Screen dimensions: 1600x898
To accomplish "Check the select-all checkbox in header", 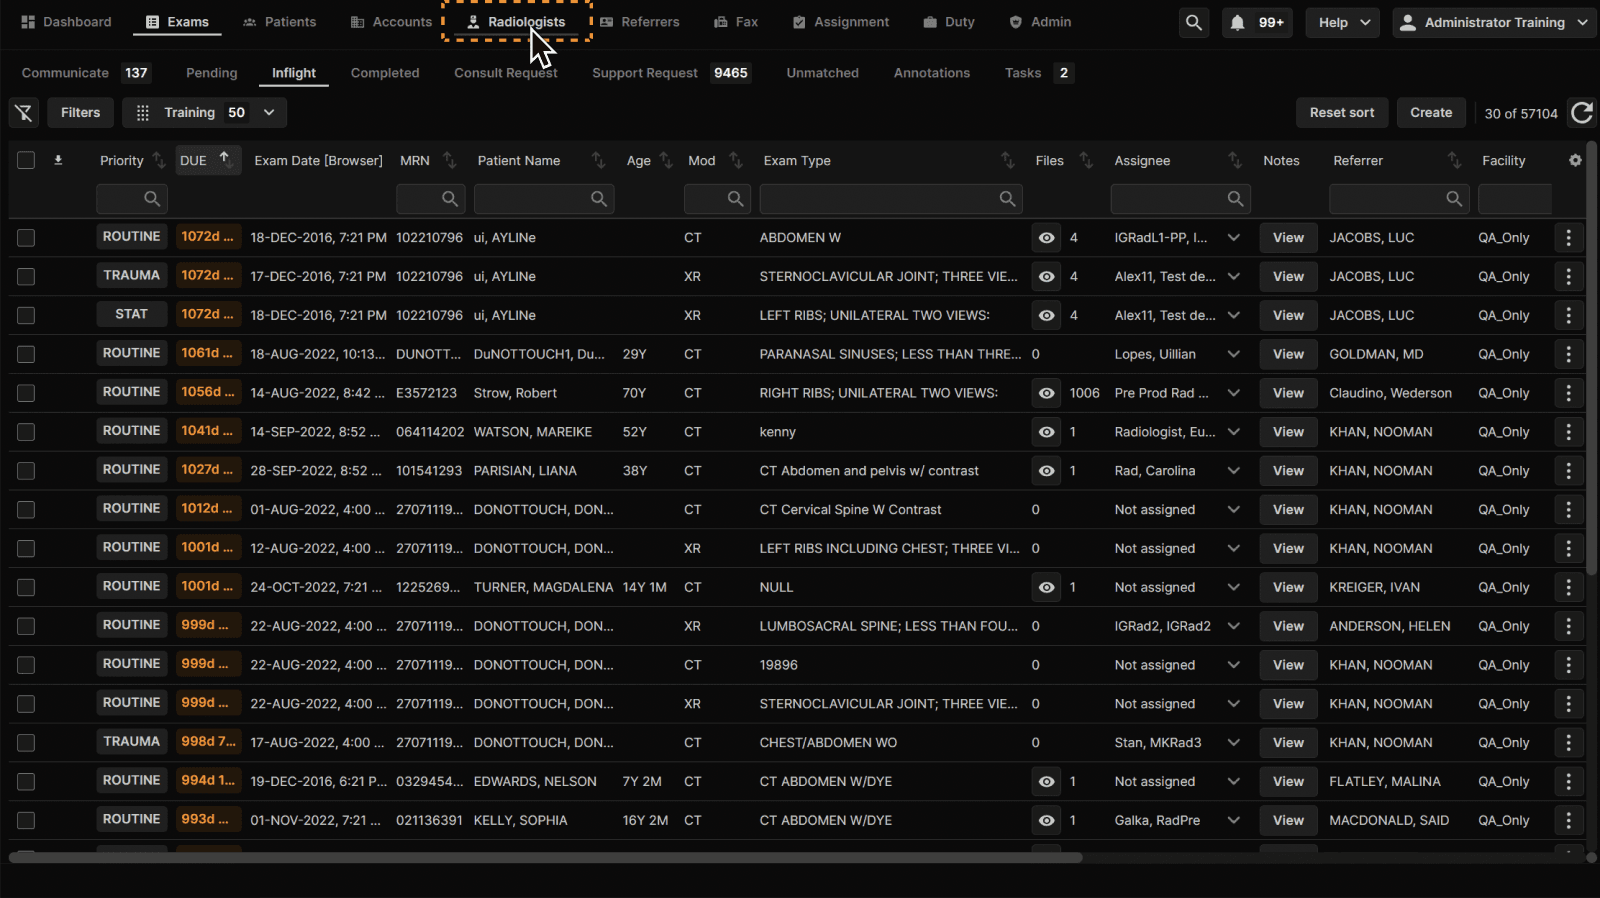I will point(26,160).
